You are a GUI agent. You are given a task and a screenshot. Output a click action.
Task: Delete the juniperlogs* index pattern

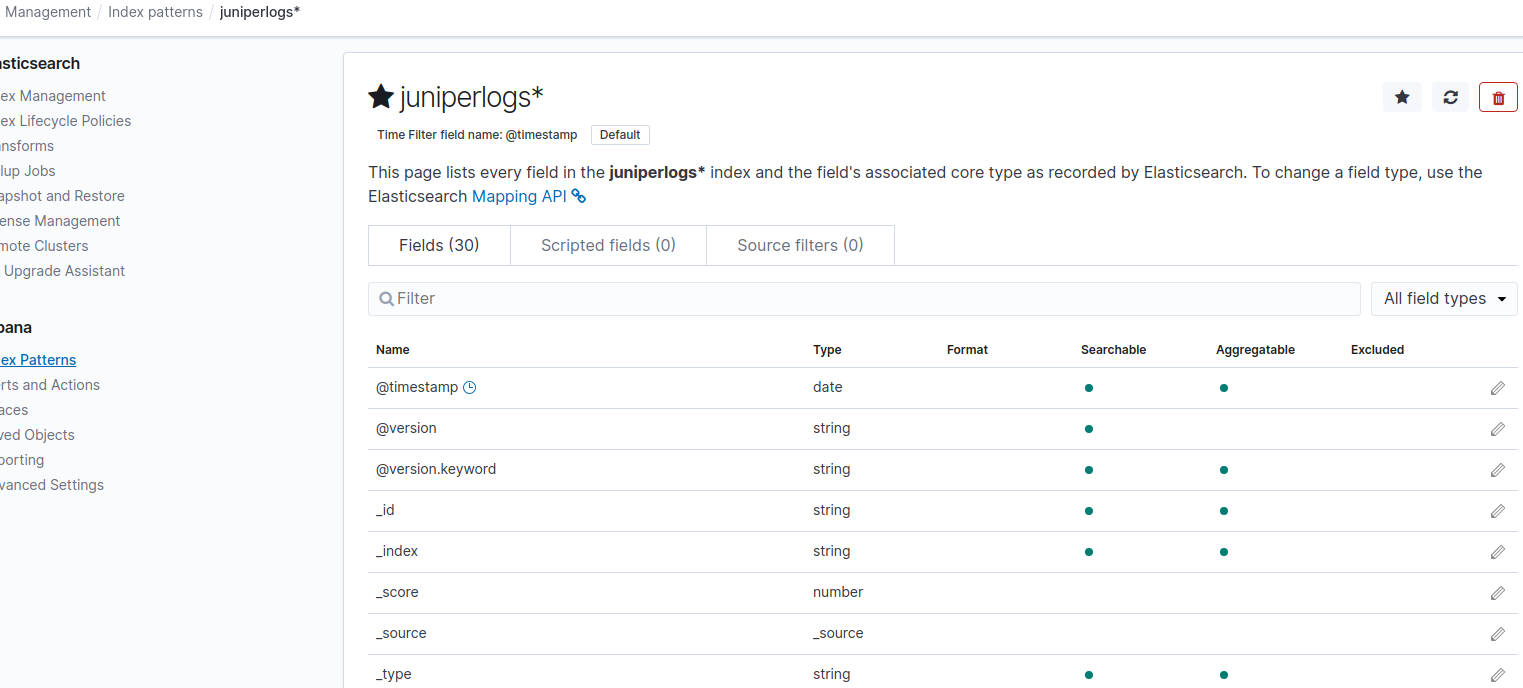[1498, 97]
